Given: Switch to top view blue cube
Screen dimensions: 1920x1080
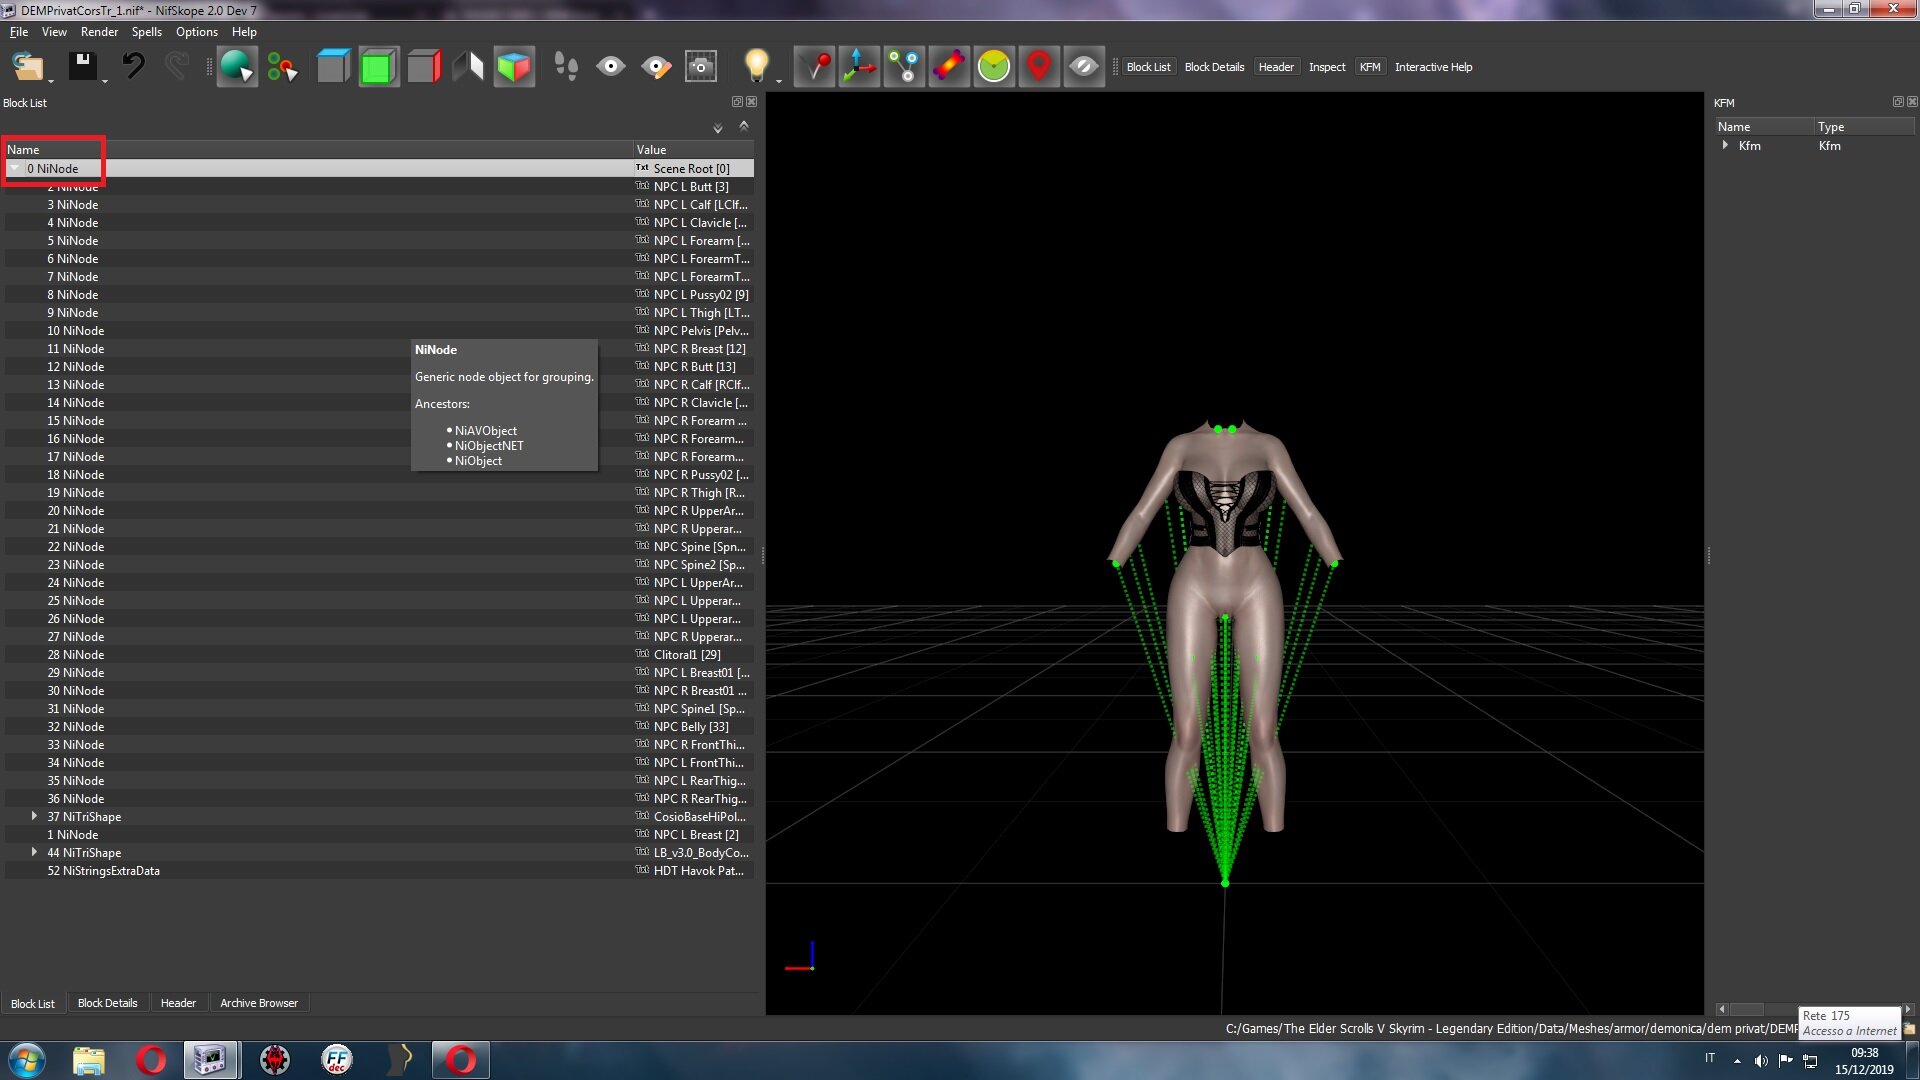Looking at the screenshot, I should coord(333,67).
